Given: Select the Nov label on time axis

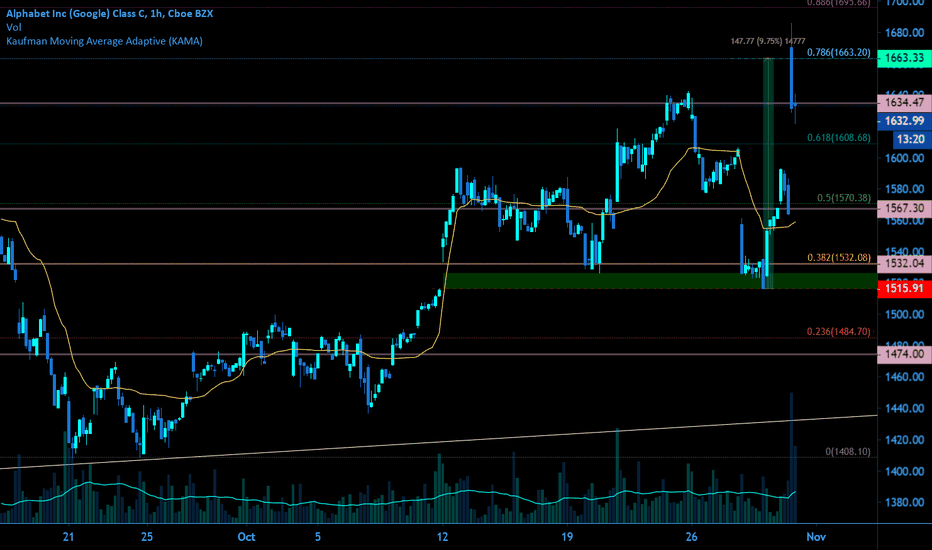Looking at the screenshot, I should (816, 537).
